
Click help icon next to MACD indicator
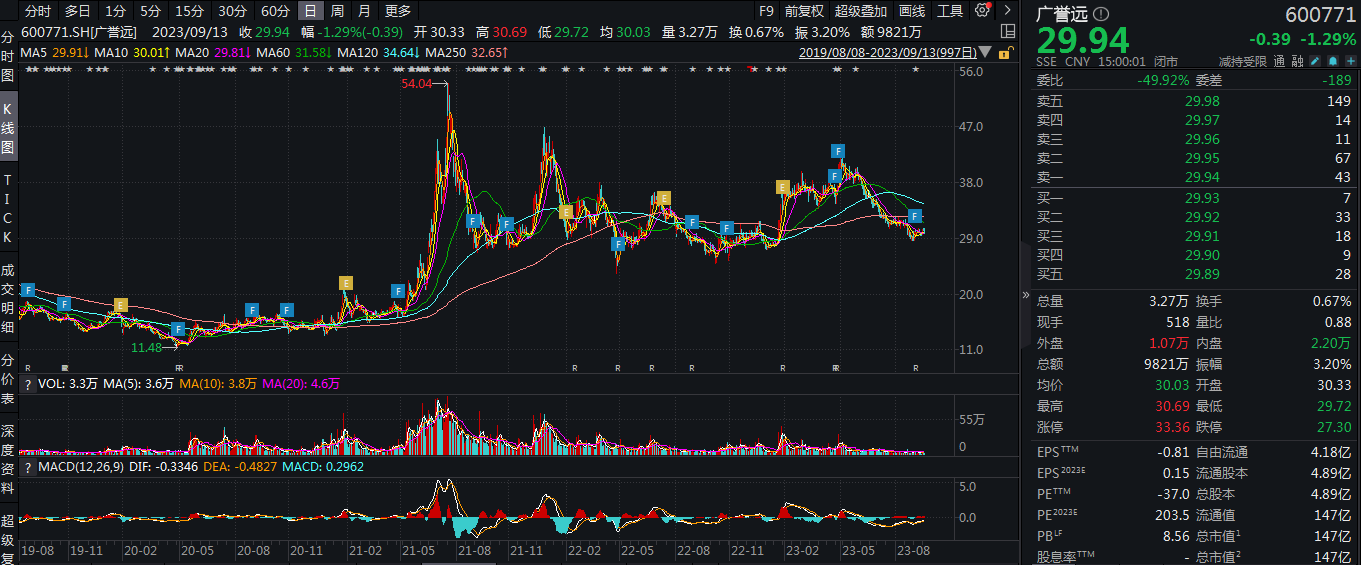27,466
